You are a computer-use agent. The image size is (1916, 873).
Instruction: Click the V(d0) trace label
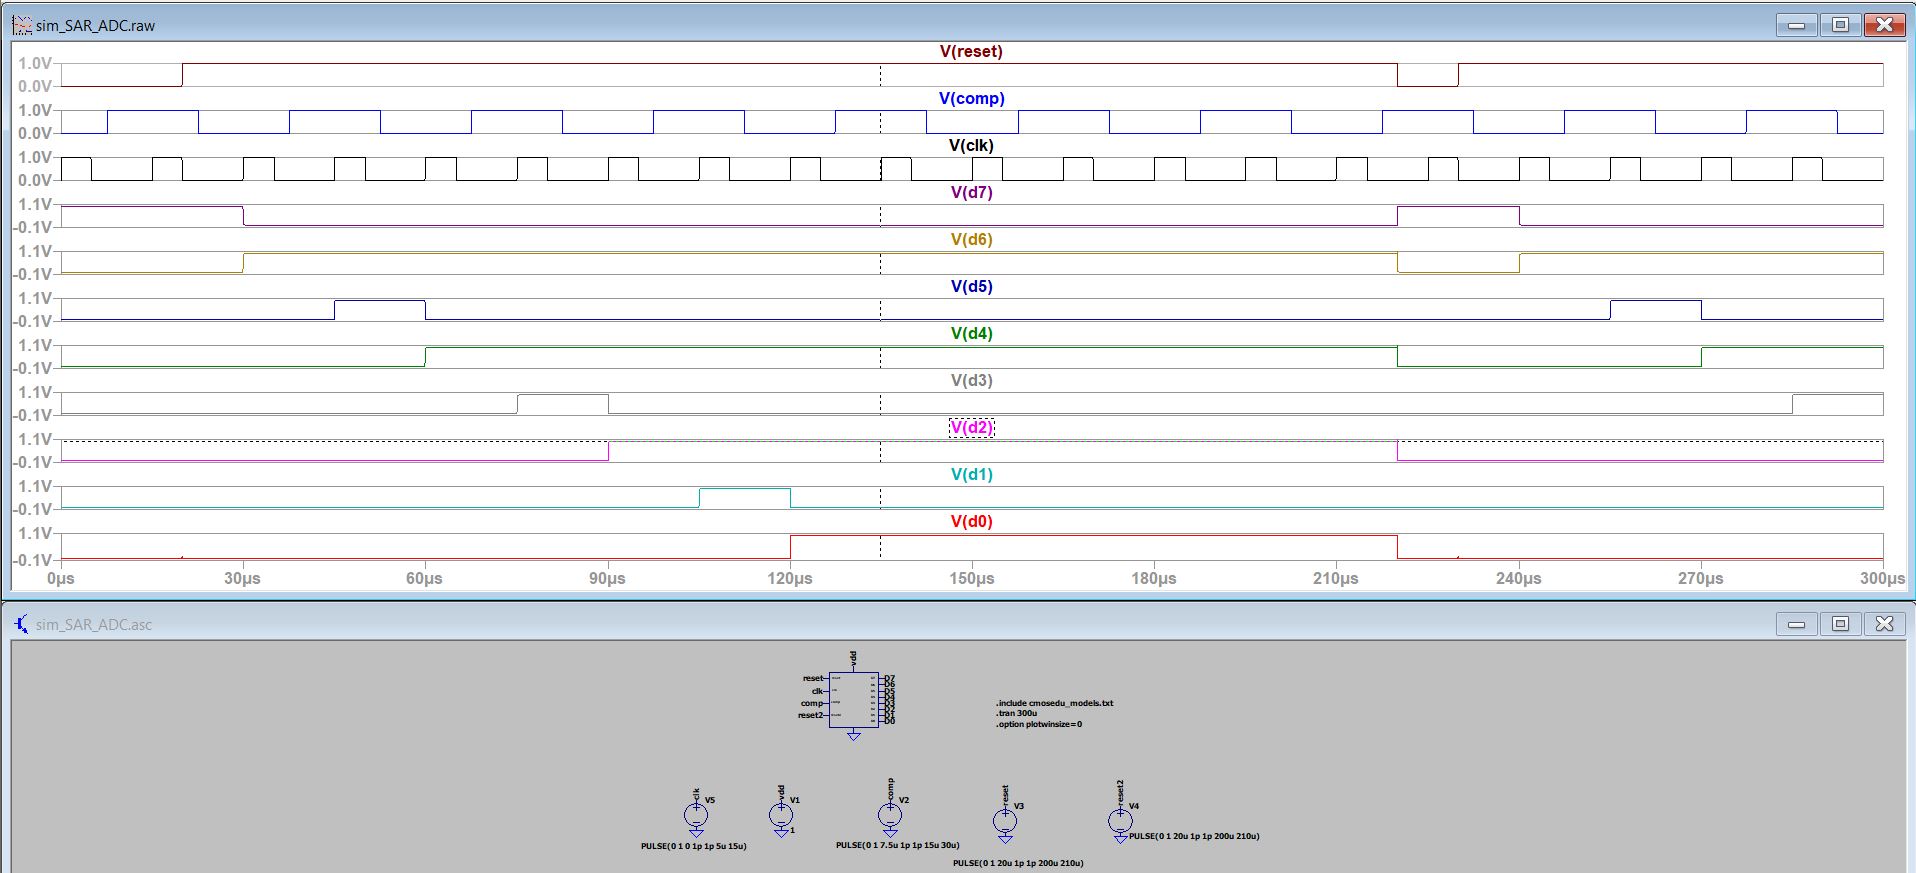coord(970,521)
